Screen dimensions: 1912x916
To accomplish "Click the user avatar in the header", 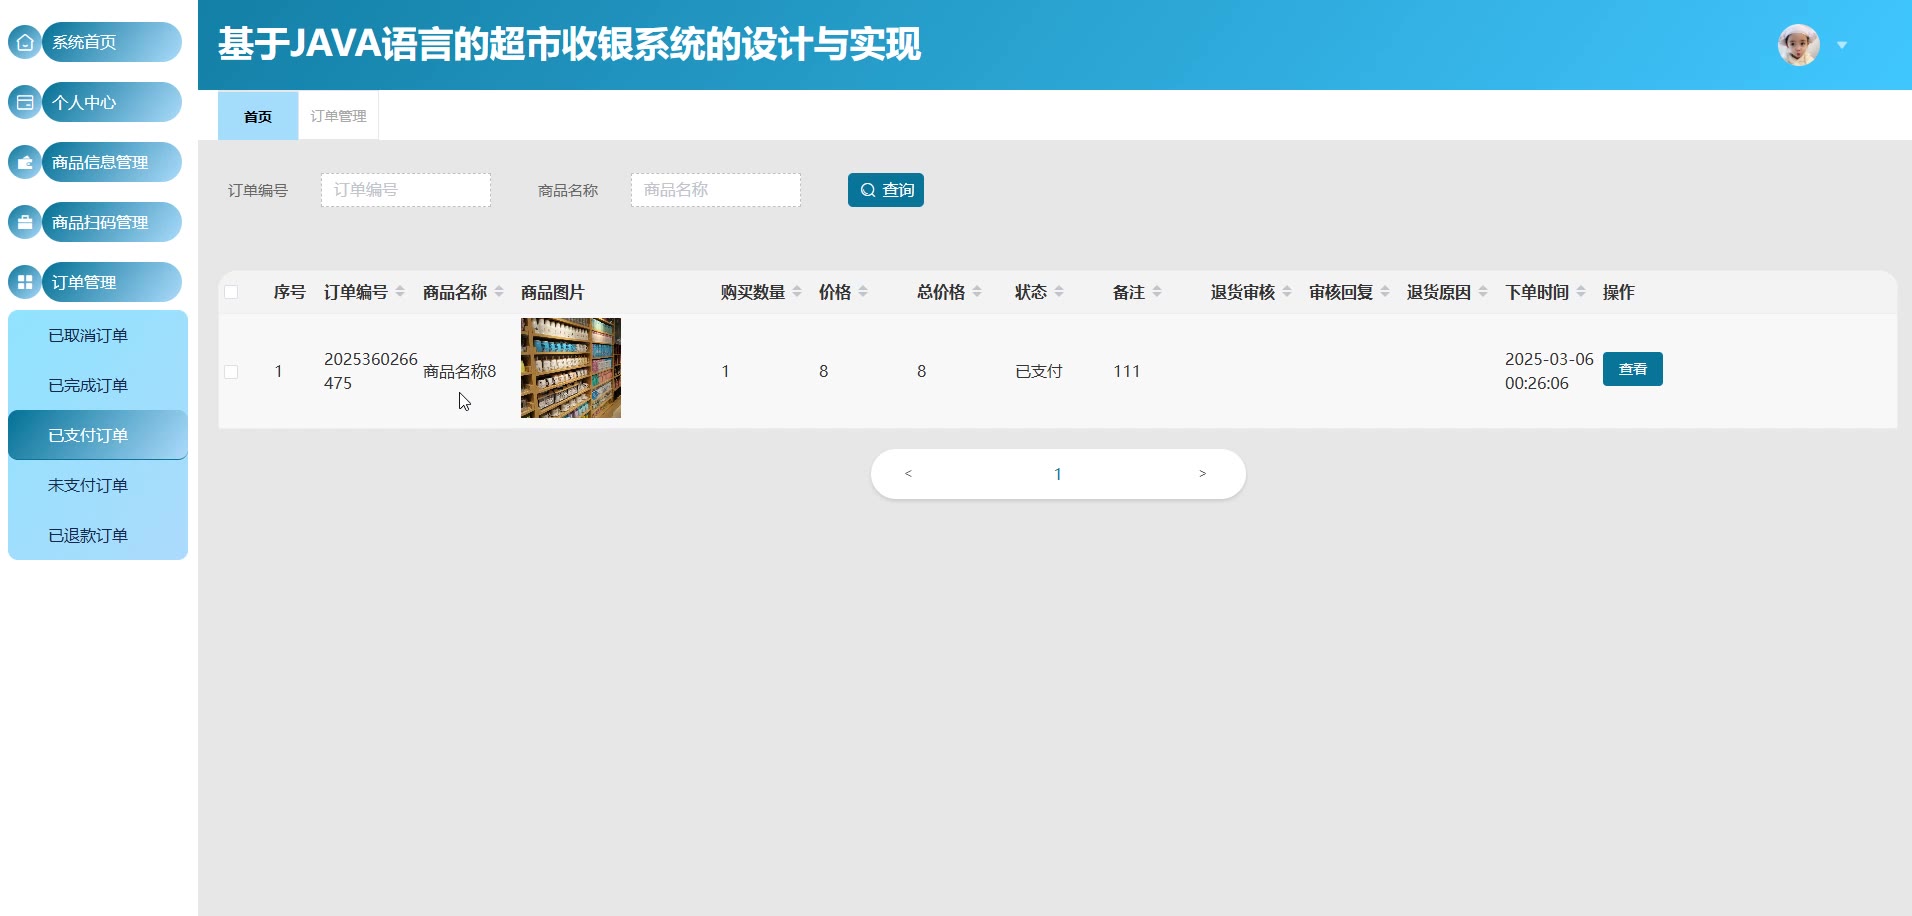I will click(x=1797, y=45).
